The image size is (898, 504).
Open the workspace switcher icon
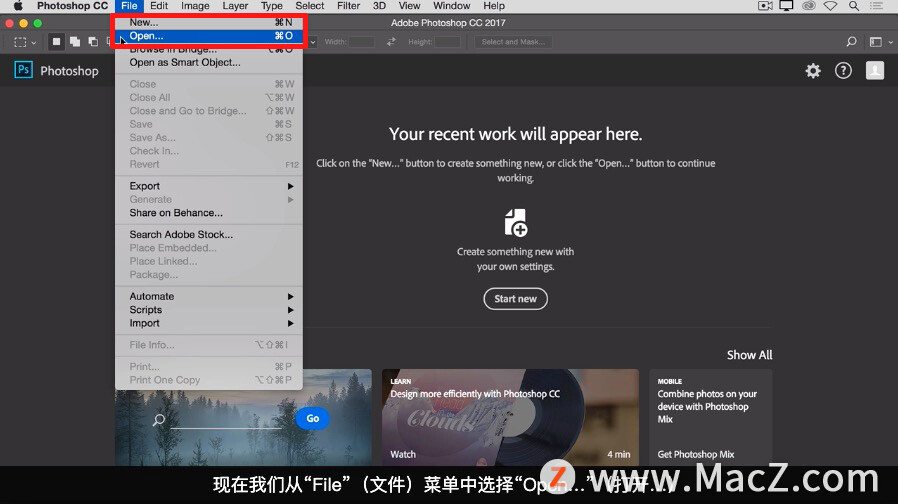[x=876, y=42]
